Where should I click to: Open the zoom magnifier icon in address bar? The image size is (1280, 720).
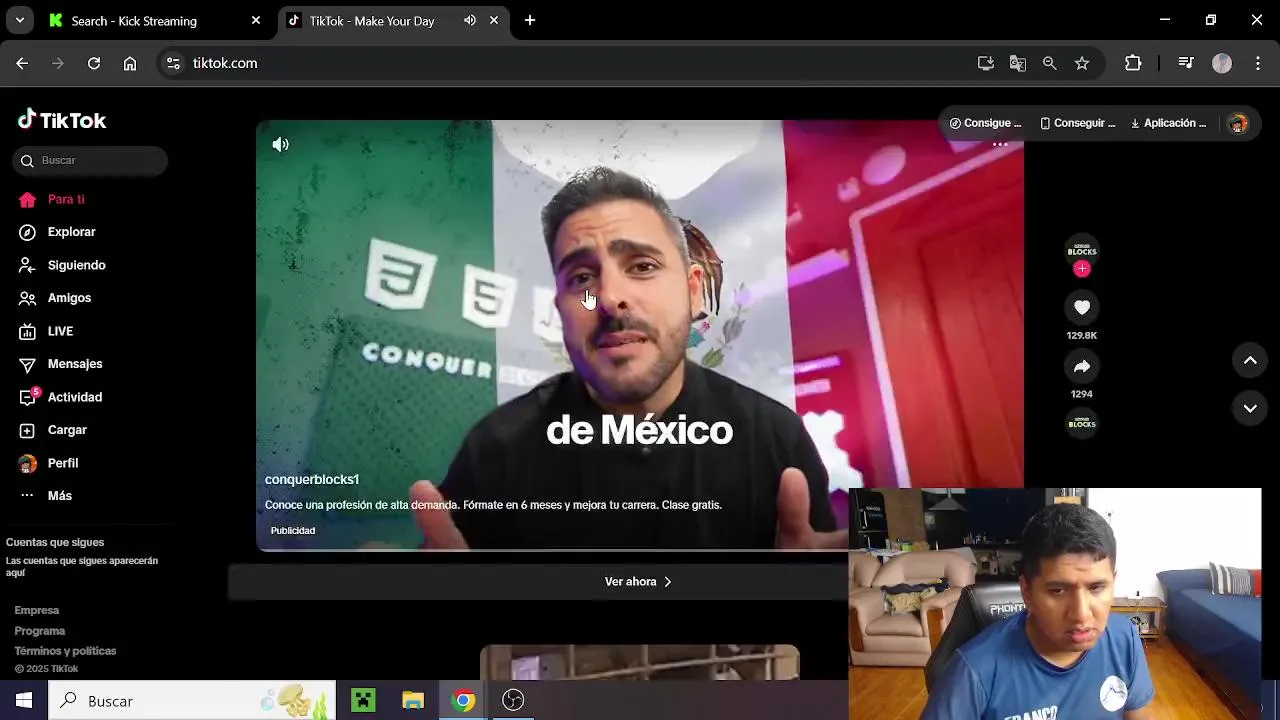pyautogui.click(x=1049, y=63)
